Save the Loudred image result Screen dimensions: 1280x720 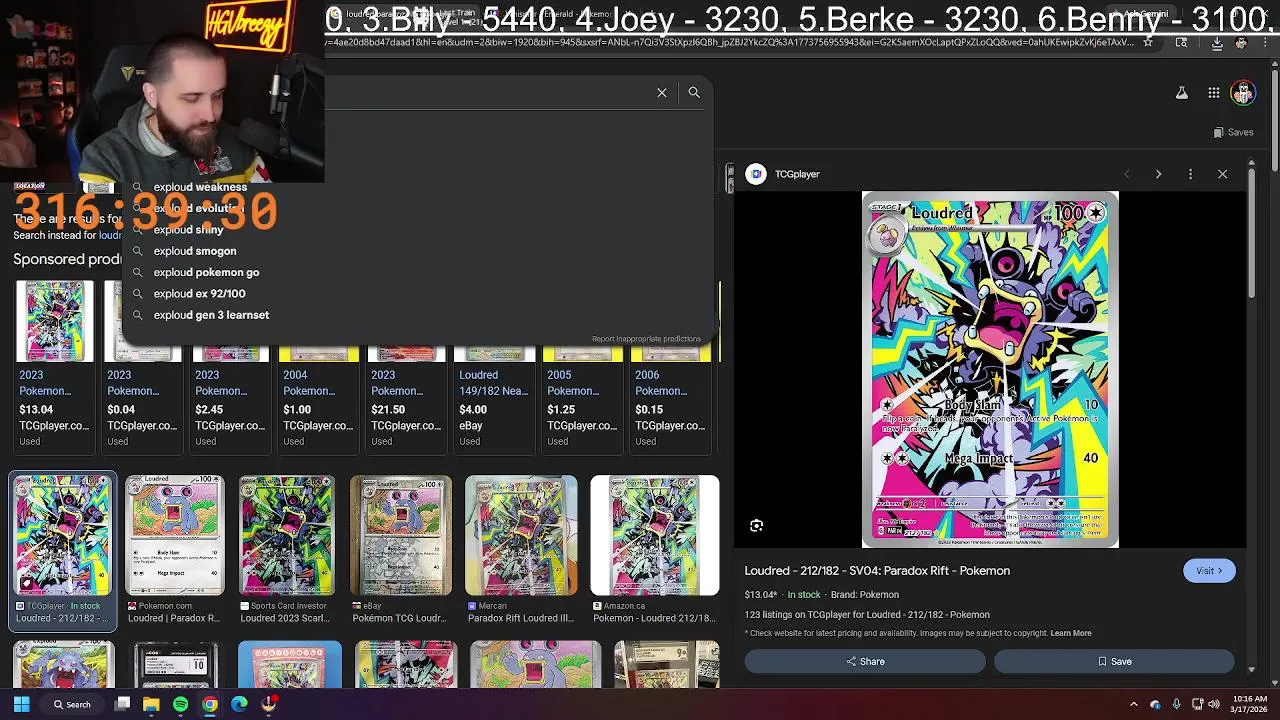[x=1114, y=661]
